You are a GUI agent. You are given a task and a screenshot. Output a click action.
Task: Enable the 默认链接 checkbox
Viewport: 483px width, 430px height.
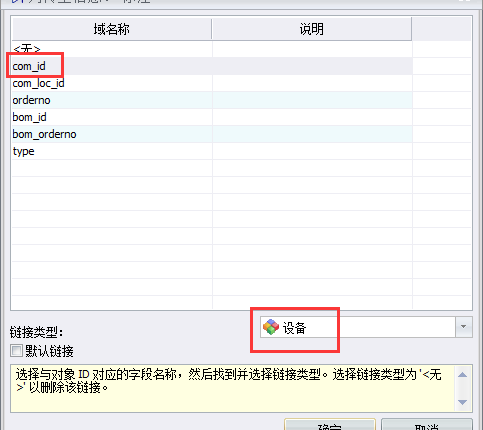click(x=16, y=351)
